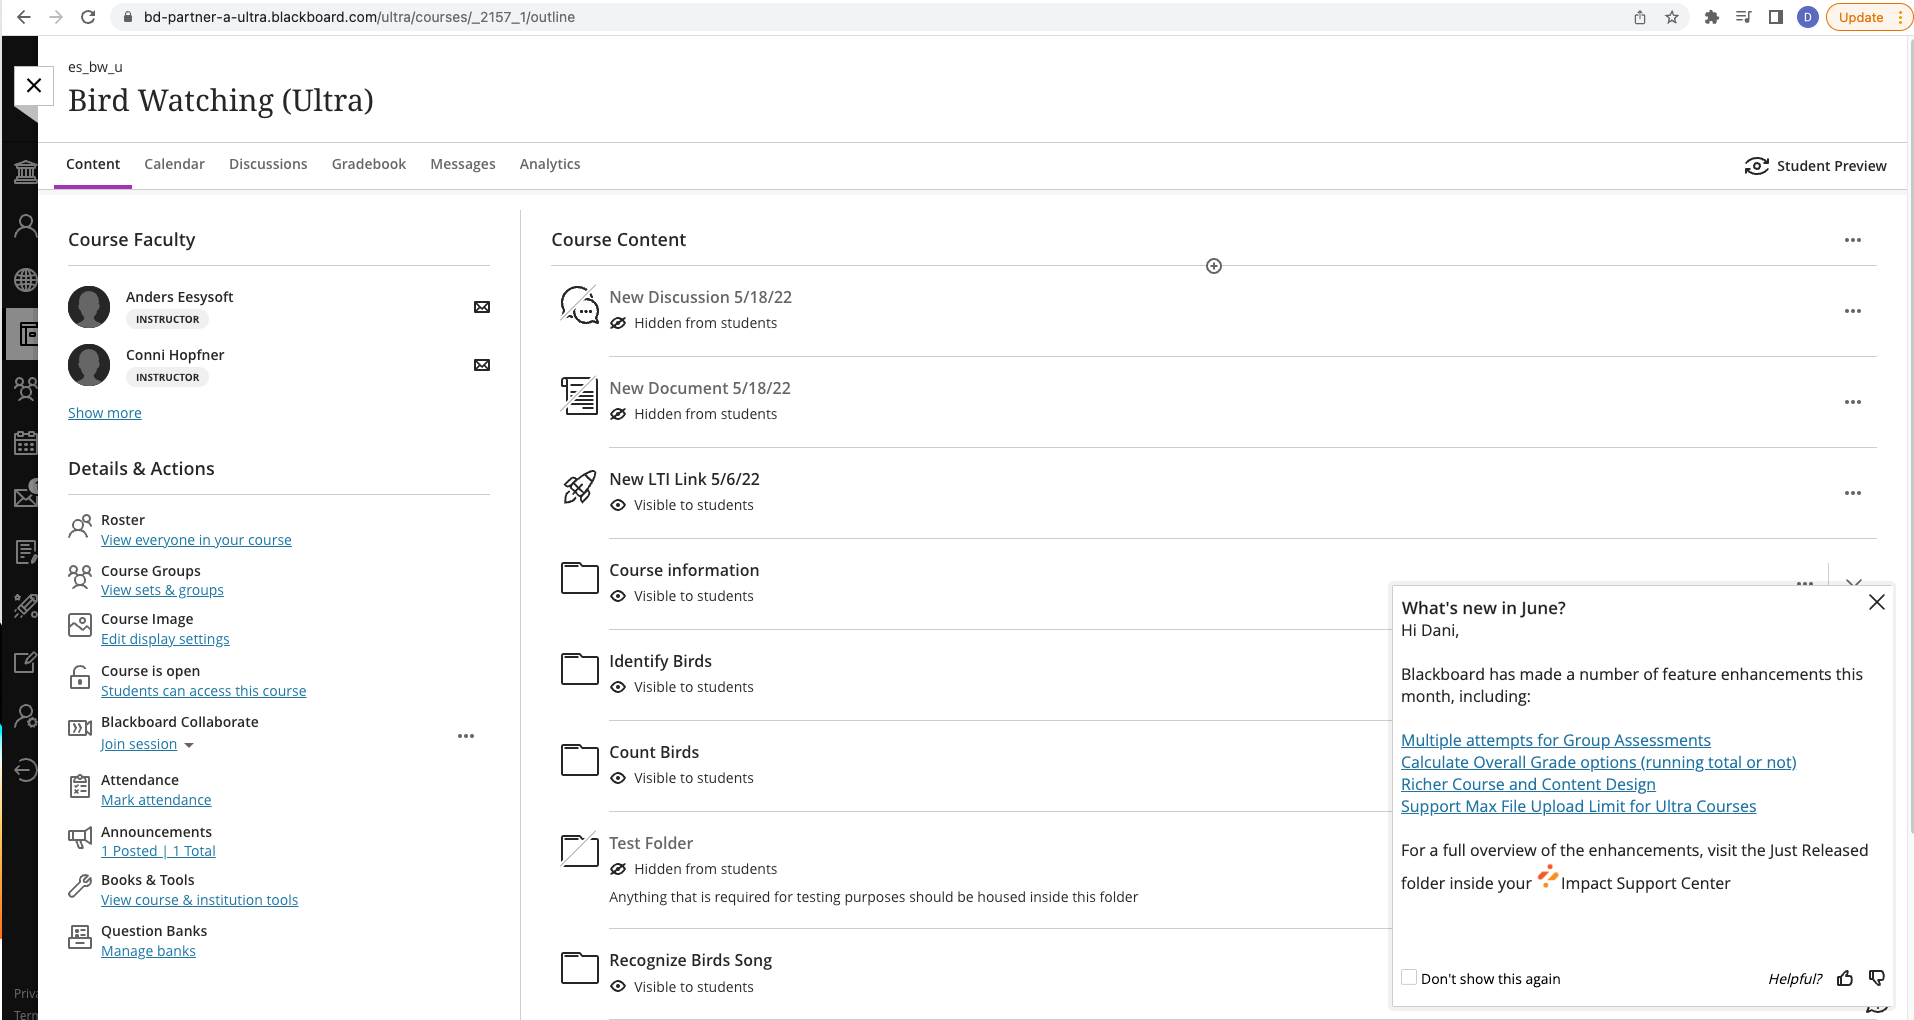Open Student Preview mode

1815,166
